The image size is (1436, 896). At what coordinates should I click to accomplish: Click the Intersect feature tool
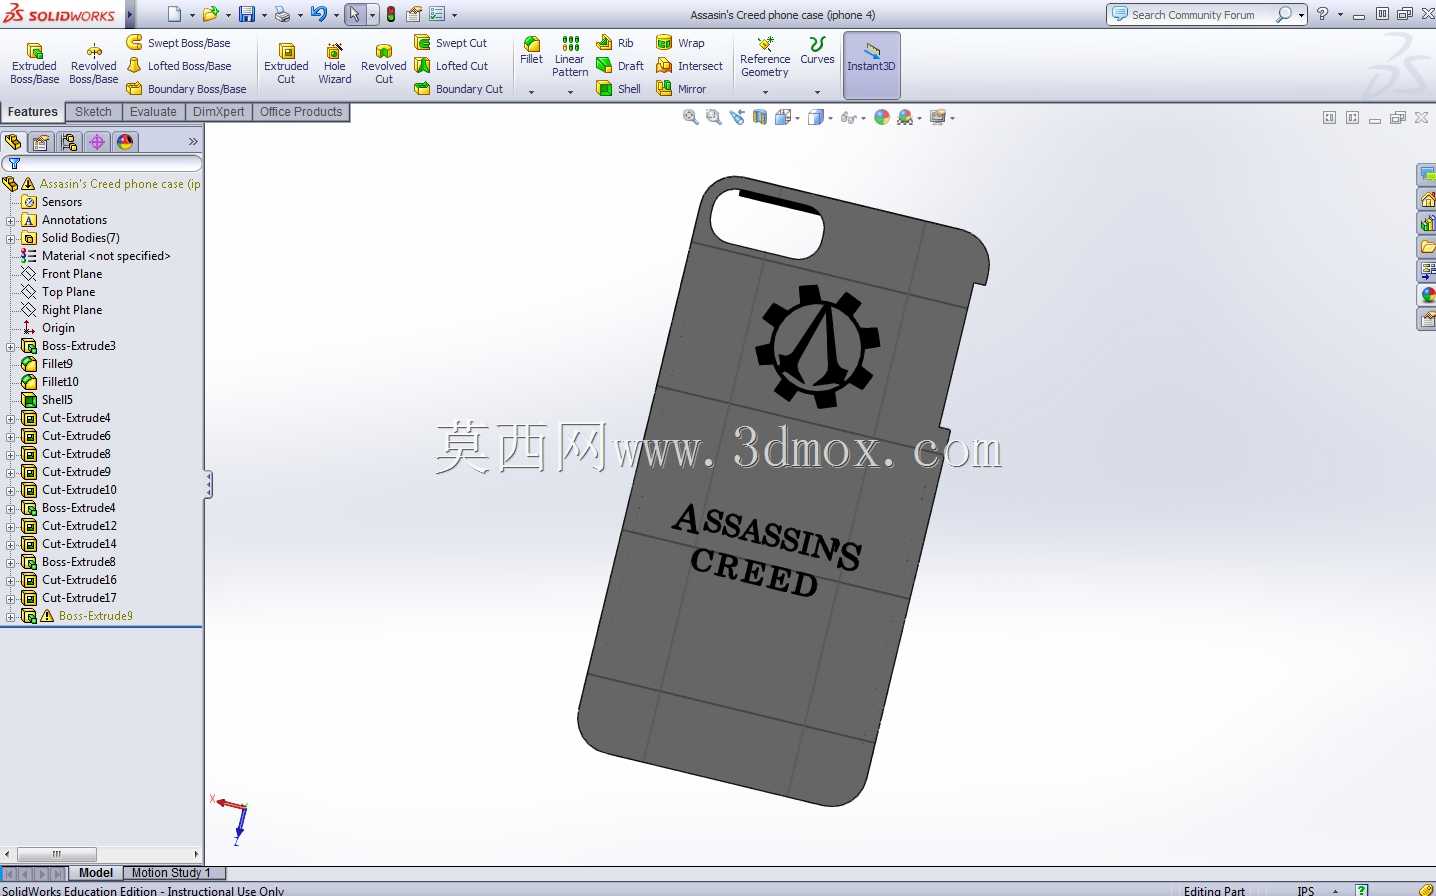pyautogui.click(x=689, y=66)
